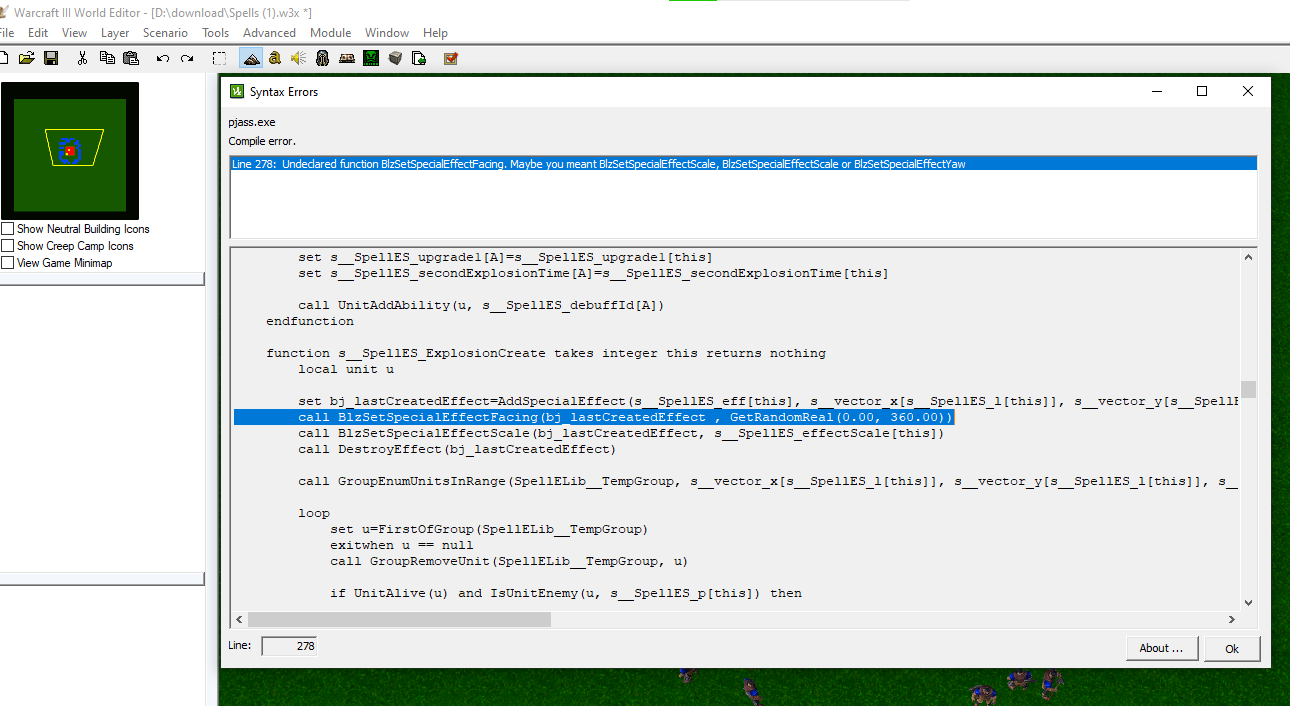Click the Syntax Errors window title icon
Viewport: 1290px width, 706px height.
pyautogui.click(x=237, y=91)
